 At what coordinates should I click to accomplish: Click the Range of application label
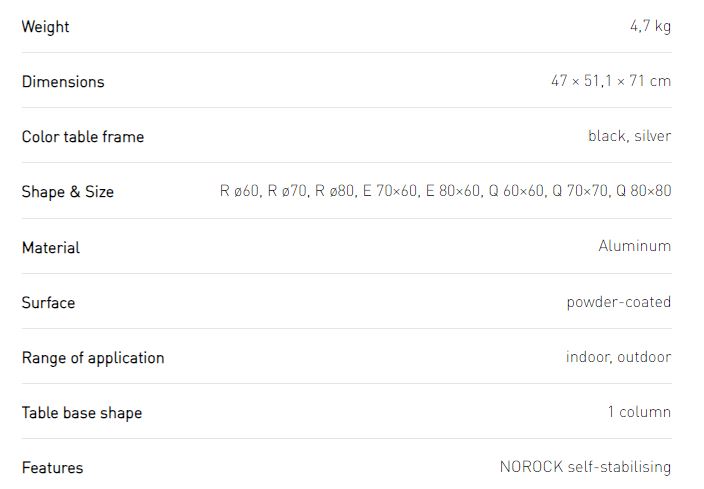(93, 358)
